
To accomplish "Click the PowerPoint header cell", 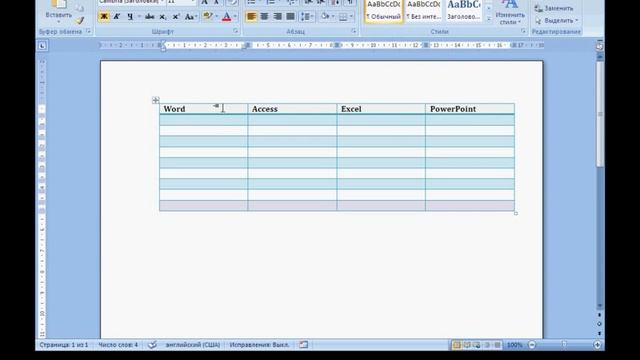I will tap(470, 109).
